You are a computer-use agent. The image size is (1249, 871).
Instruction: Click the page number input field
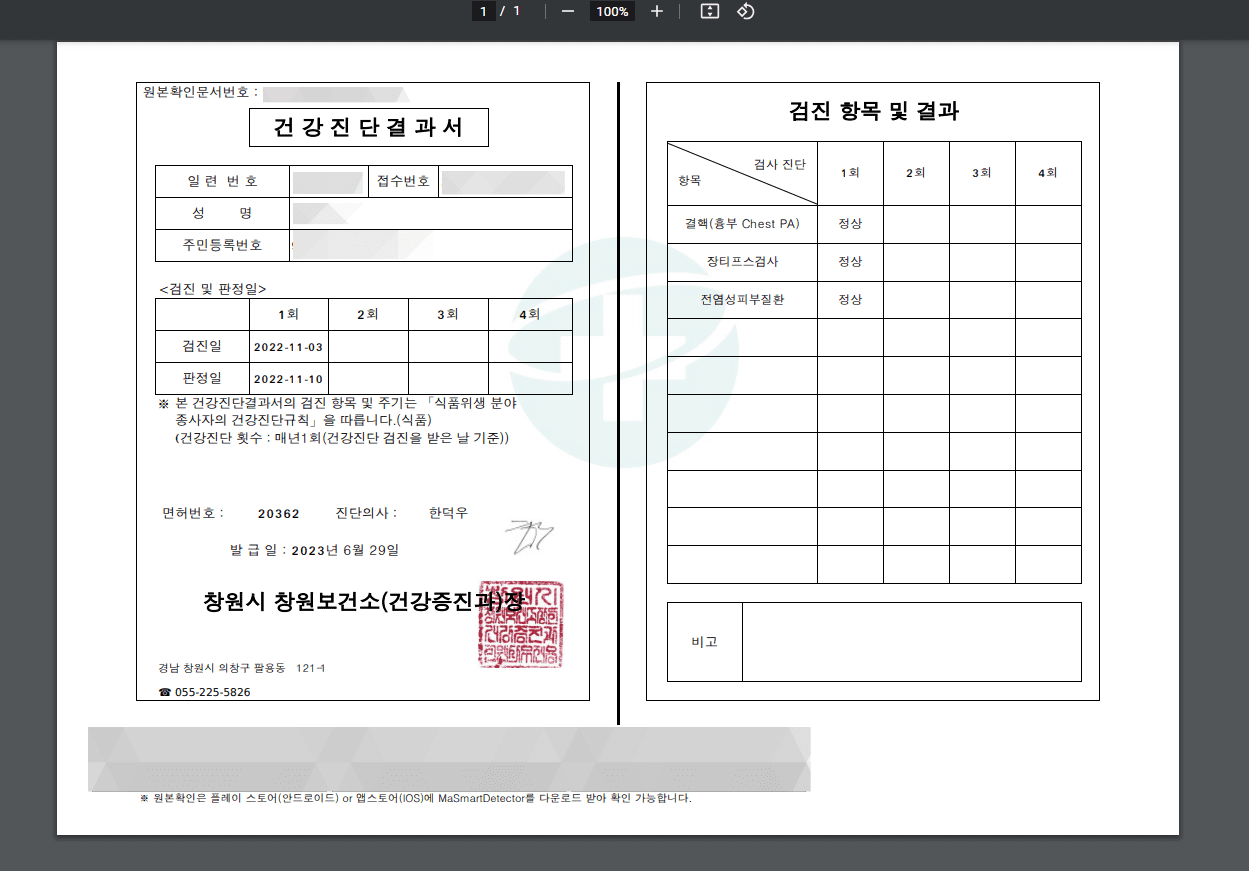[x=483, y=11]
